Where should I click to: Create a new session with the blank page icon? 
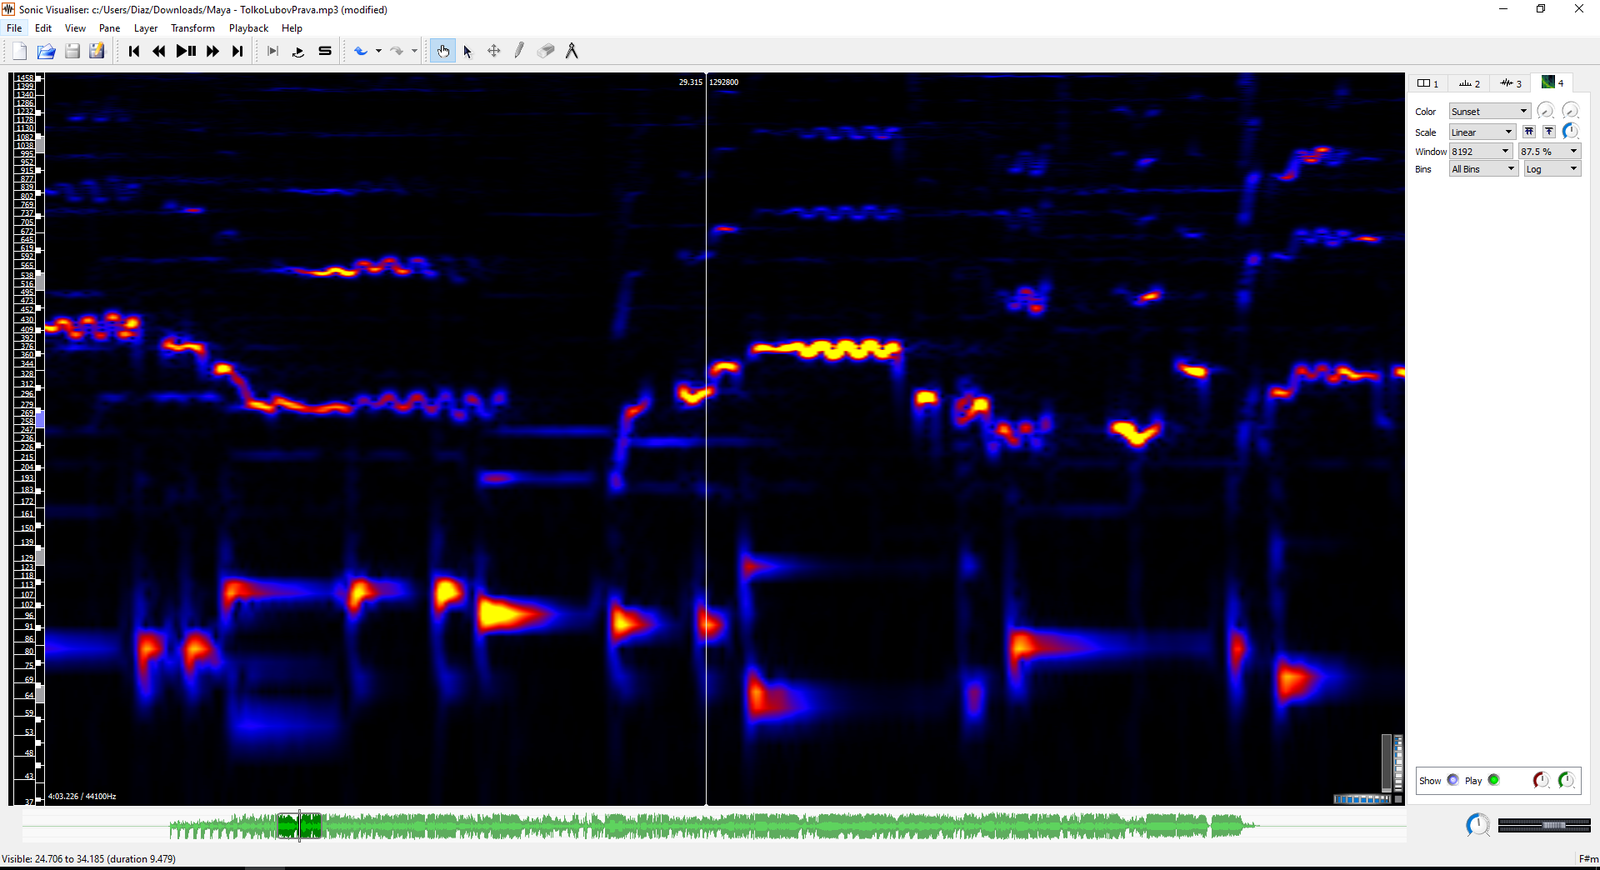[x=20, y=51]
